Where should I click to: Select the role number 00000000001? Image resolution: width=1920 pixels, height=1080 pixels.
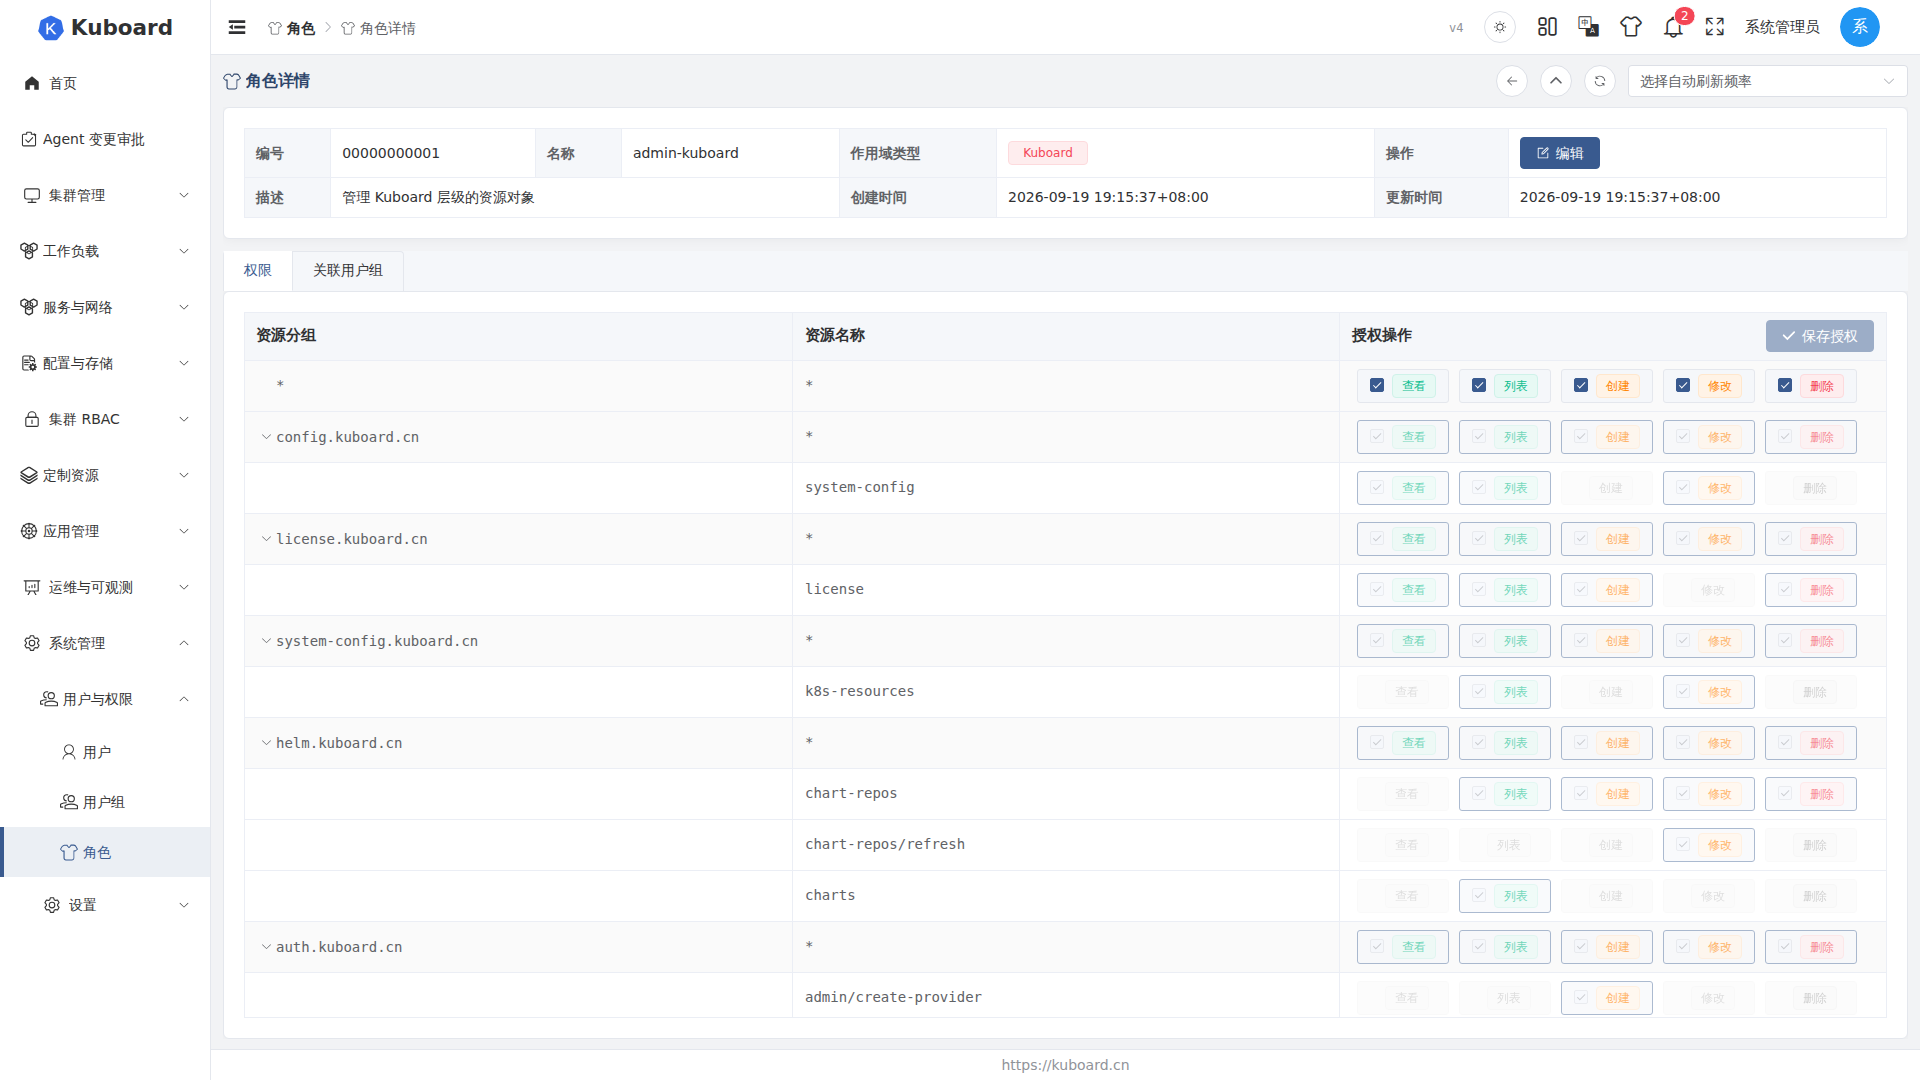click(x=391, y=153)
